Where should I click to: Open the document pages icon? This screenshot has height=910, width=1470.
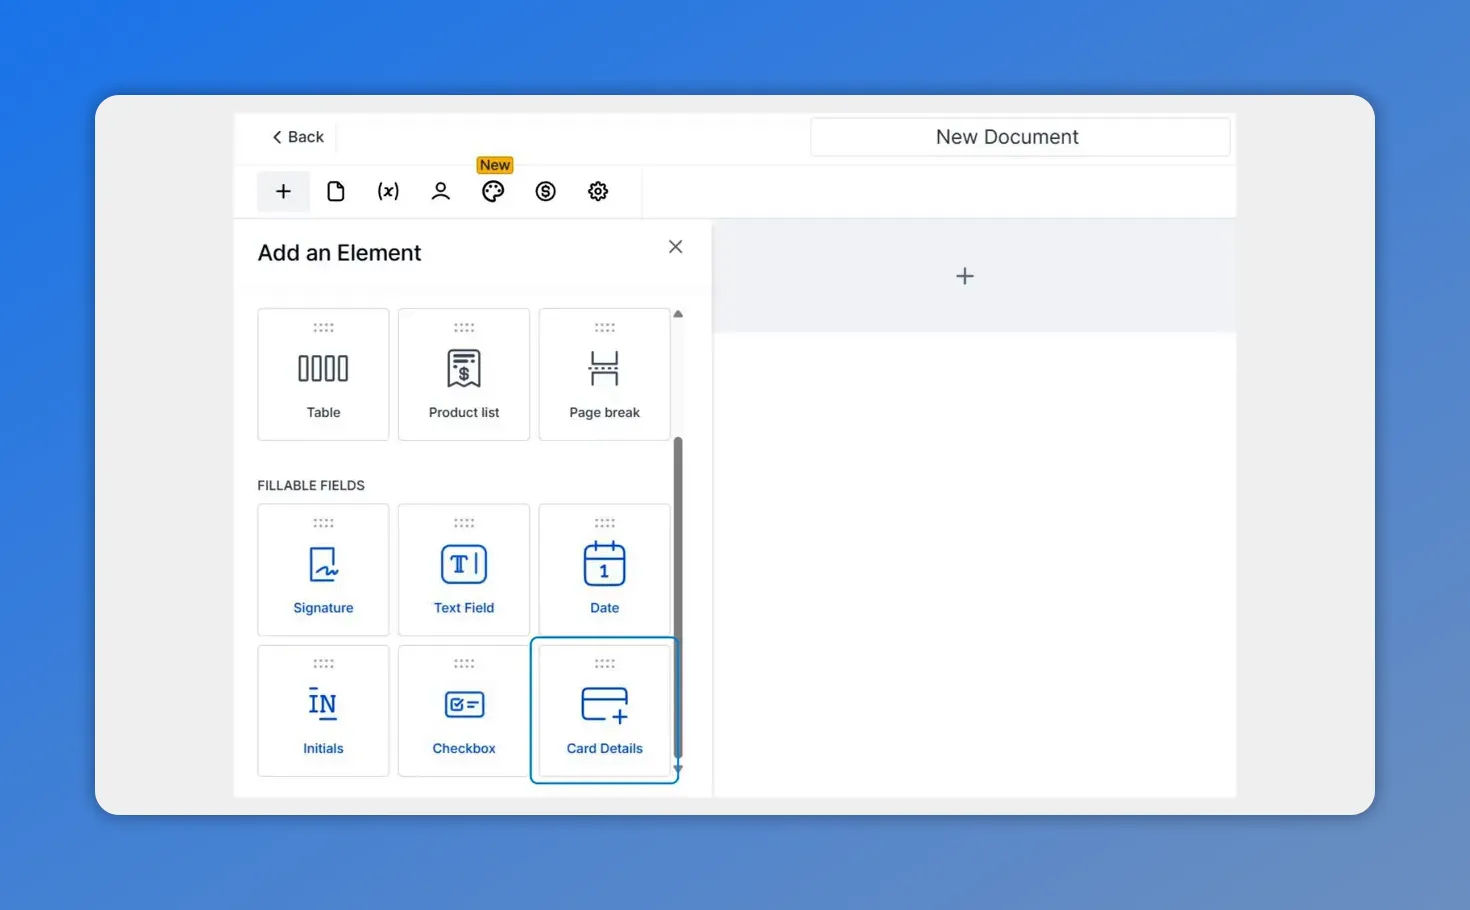click(x=336, y=191)
